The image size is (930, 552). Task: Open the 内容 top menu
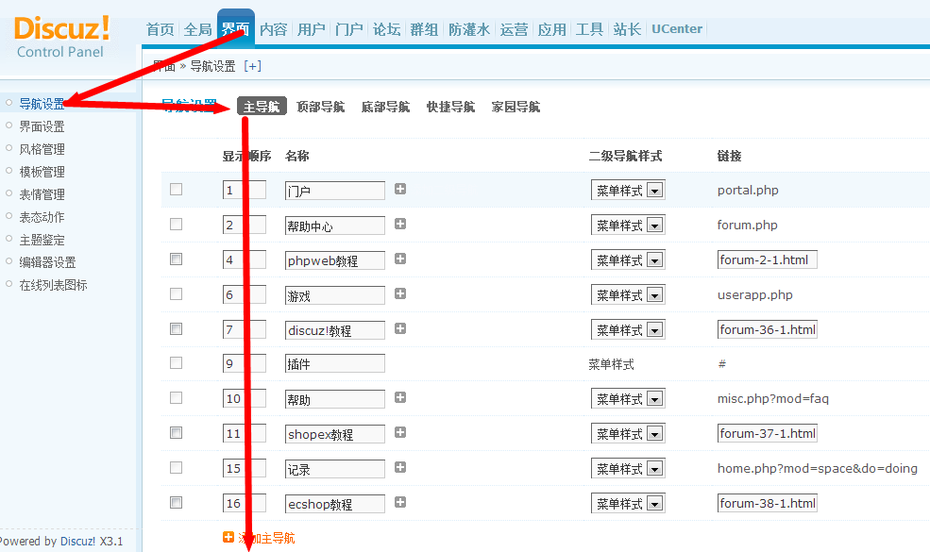click(273, 29)
